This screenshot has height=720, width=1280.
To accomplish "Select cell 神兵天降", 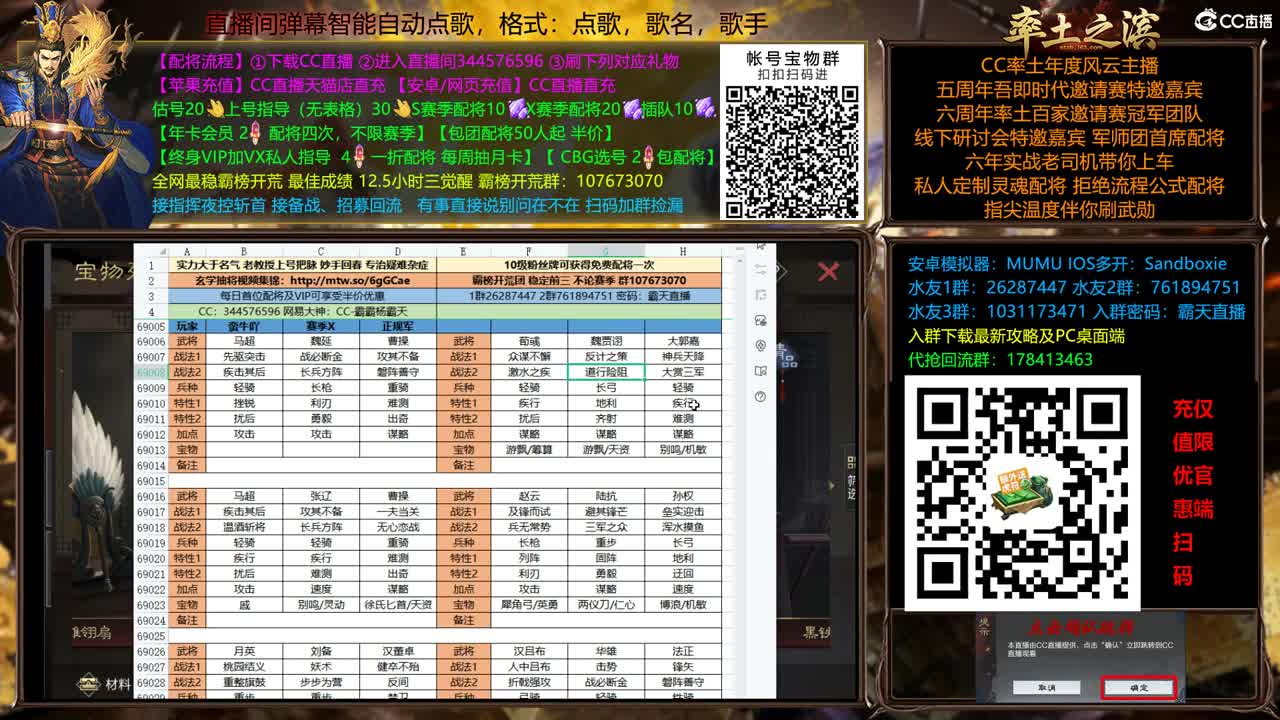I will click(683, 357).
